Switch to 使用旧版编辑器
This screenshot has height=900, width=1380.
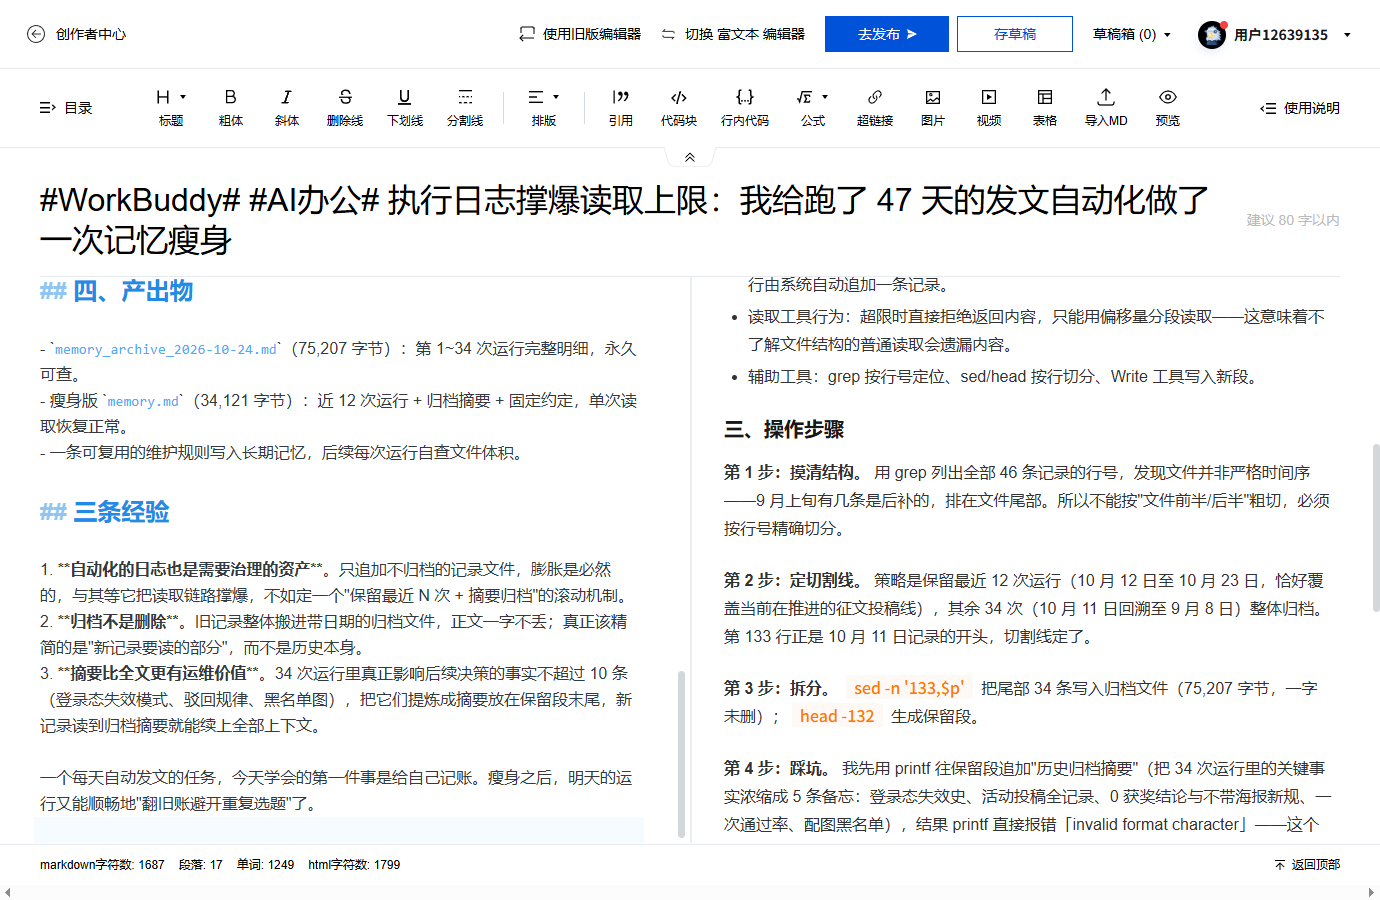click(x=580, y=34)
